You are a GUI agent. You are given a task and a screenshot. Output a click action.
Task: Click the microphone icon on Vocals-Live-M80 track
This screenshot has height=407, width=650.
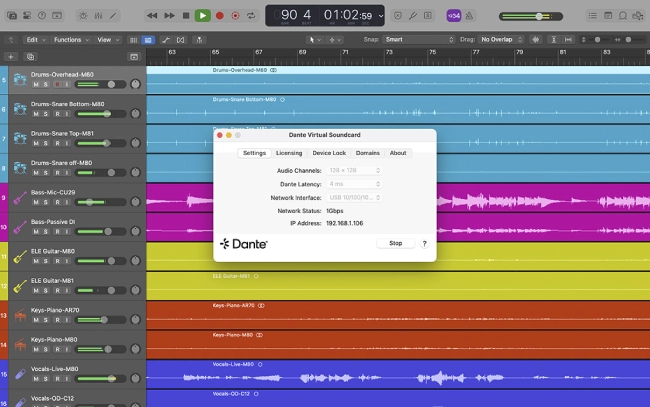click(x=19, y=375)
